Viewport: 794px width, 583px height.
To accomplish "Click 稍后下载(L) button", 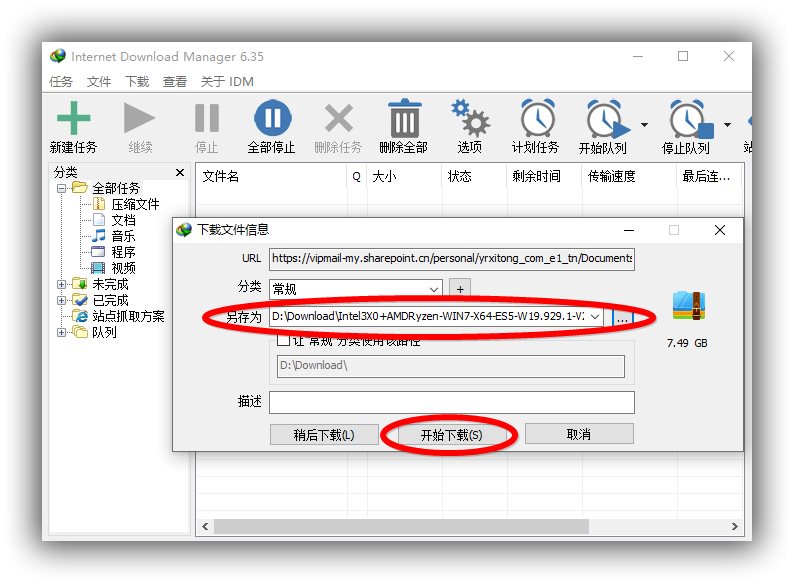I will pyautogui.click(x=324, y=435).
